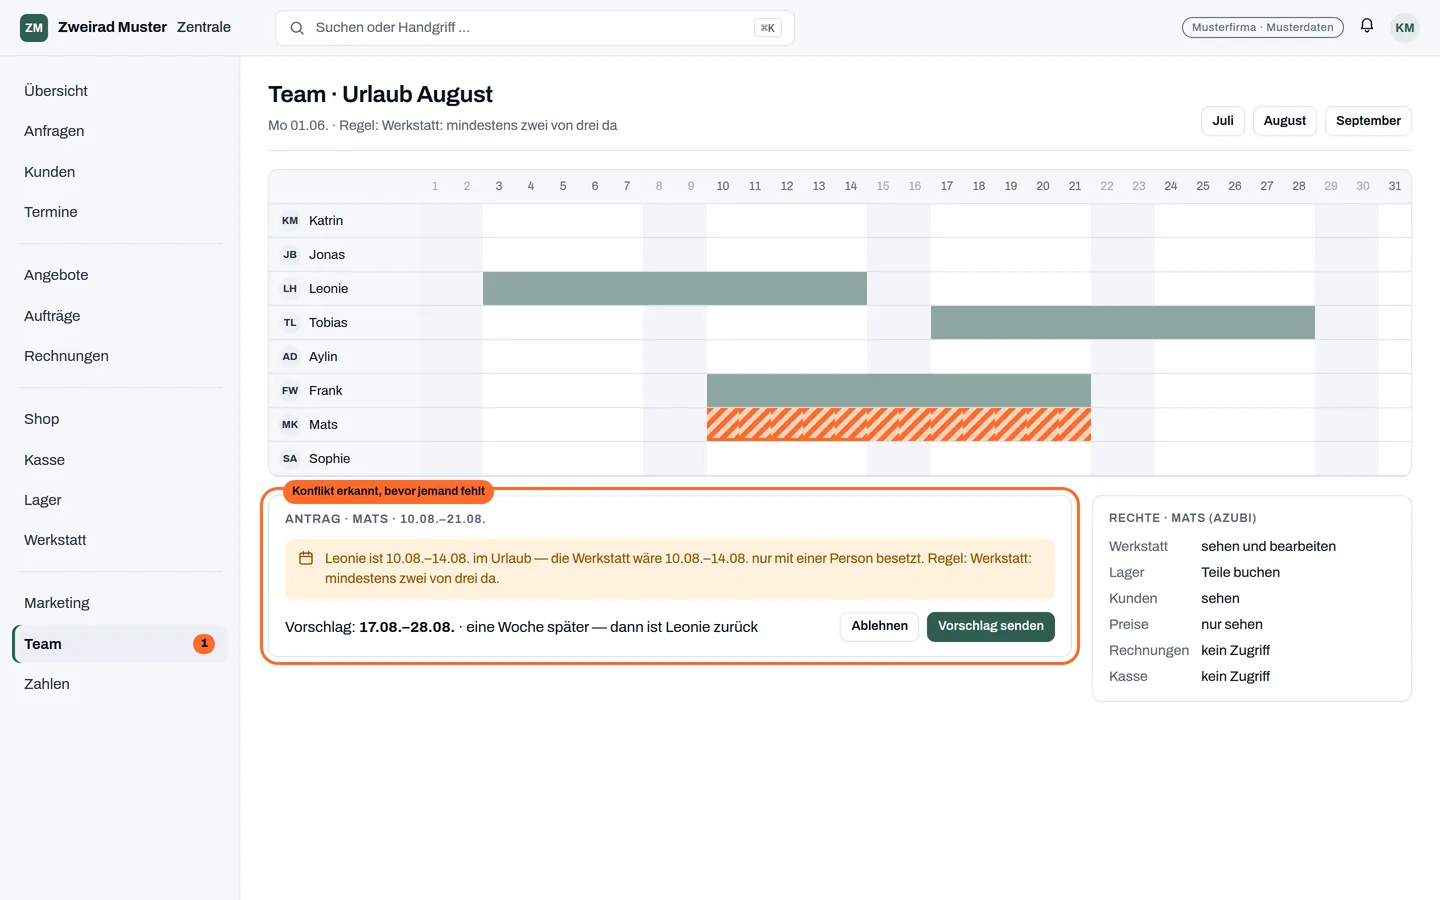This screenshot has height=900, width=1440.
Task: Open Marketing in sidebar
Action: (120, 603)
